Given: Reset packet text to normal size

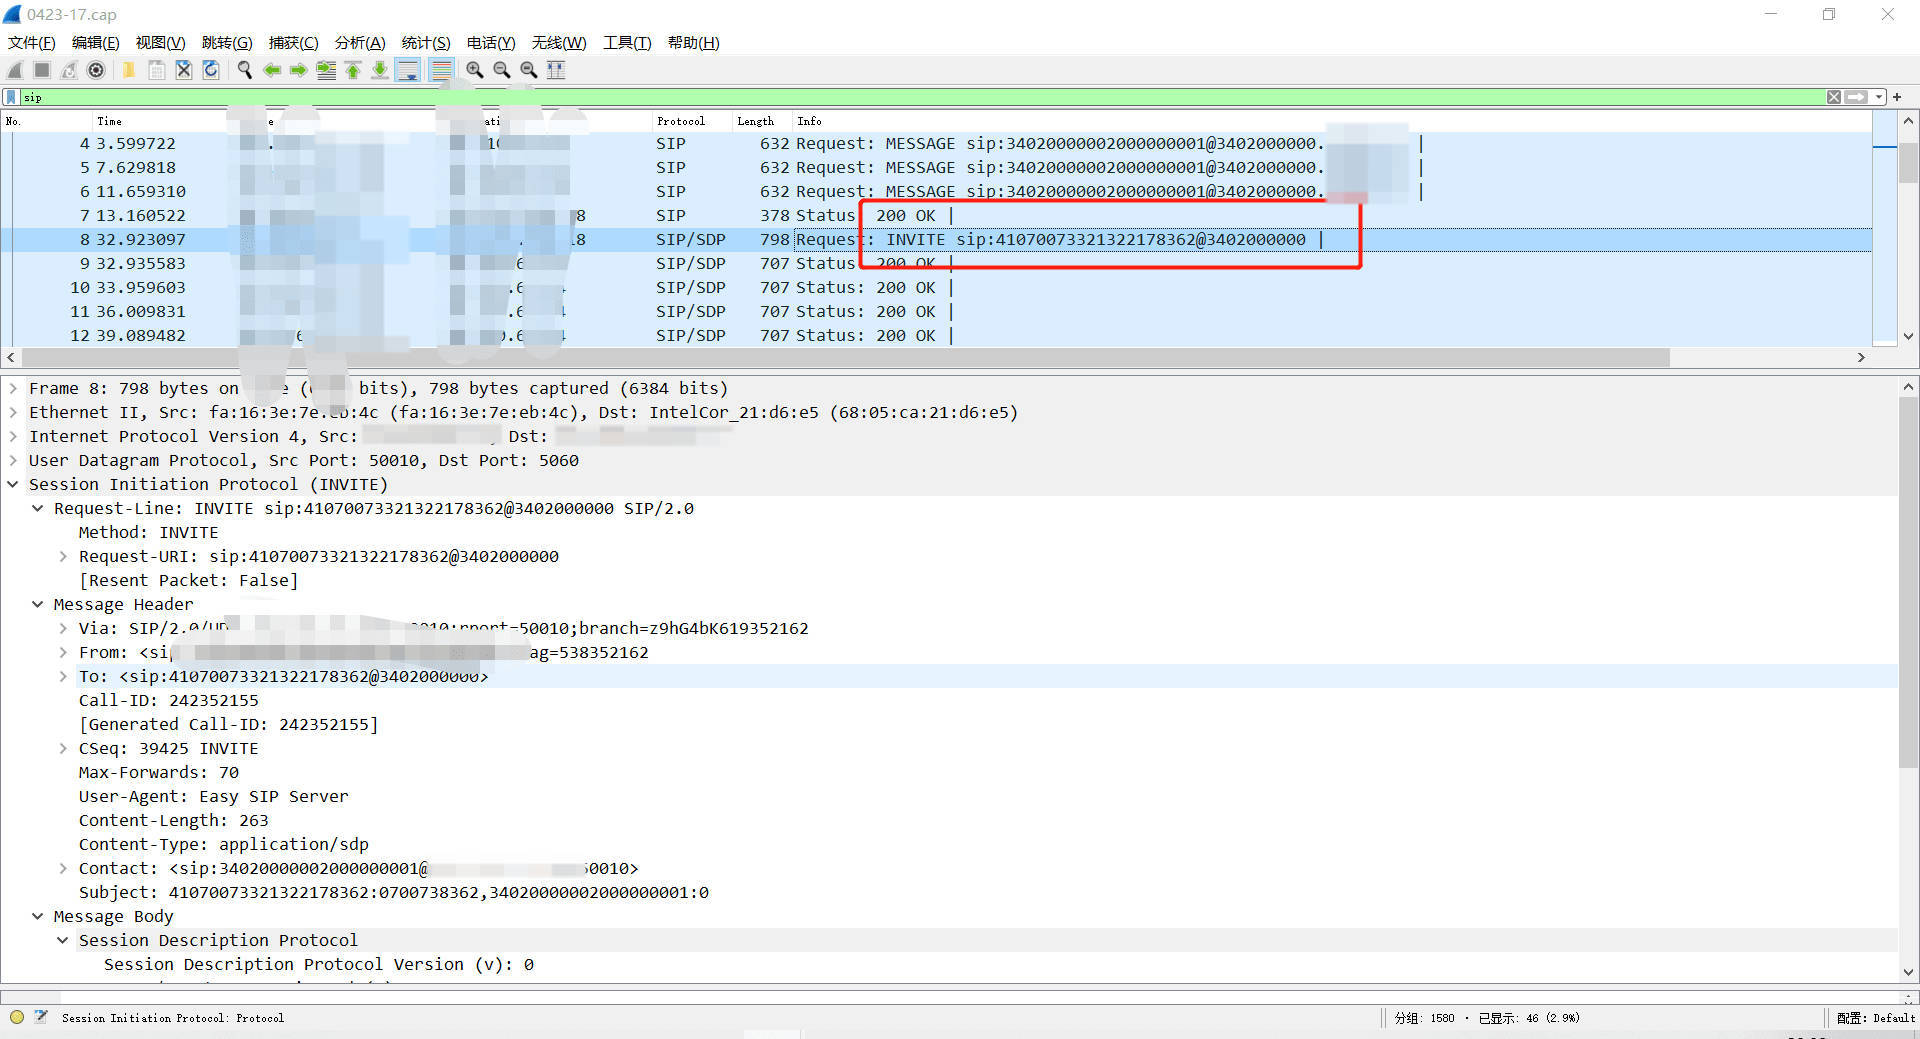Looking at the screenshot, I should 528,70.
